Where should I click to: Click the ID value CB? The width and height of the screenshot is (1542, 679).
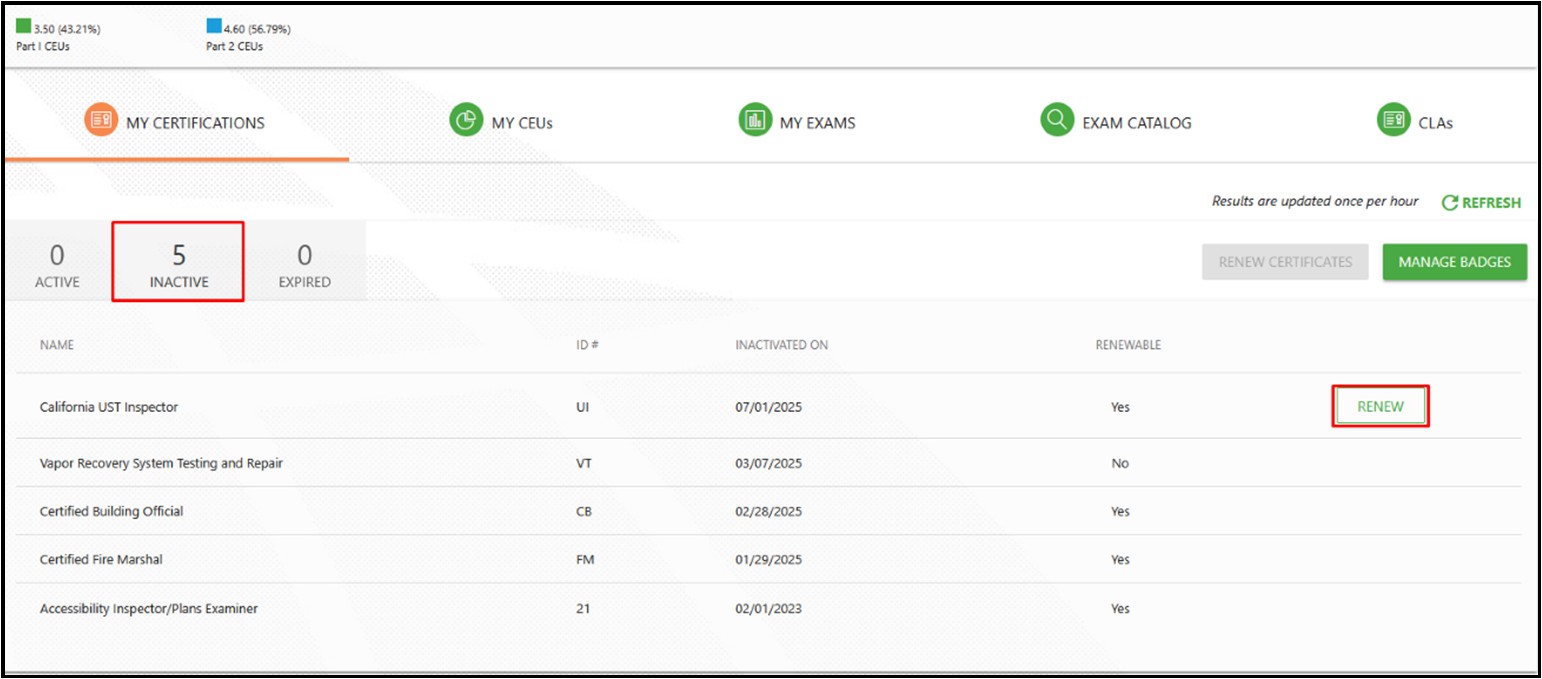click(585, 511)
